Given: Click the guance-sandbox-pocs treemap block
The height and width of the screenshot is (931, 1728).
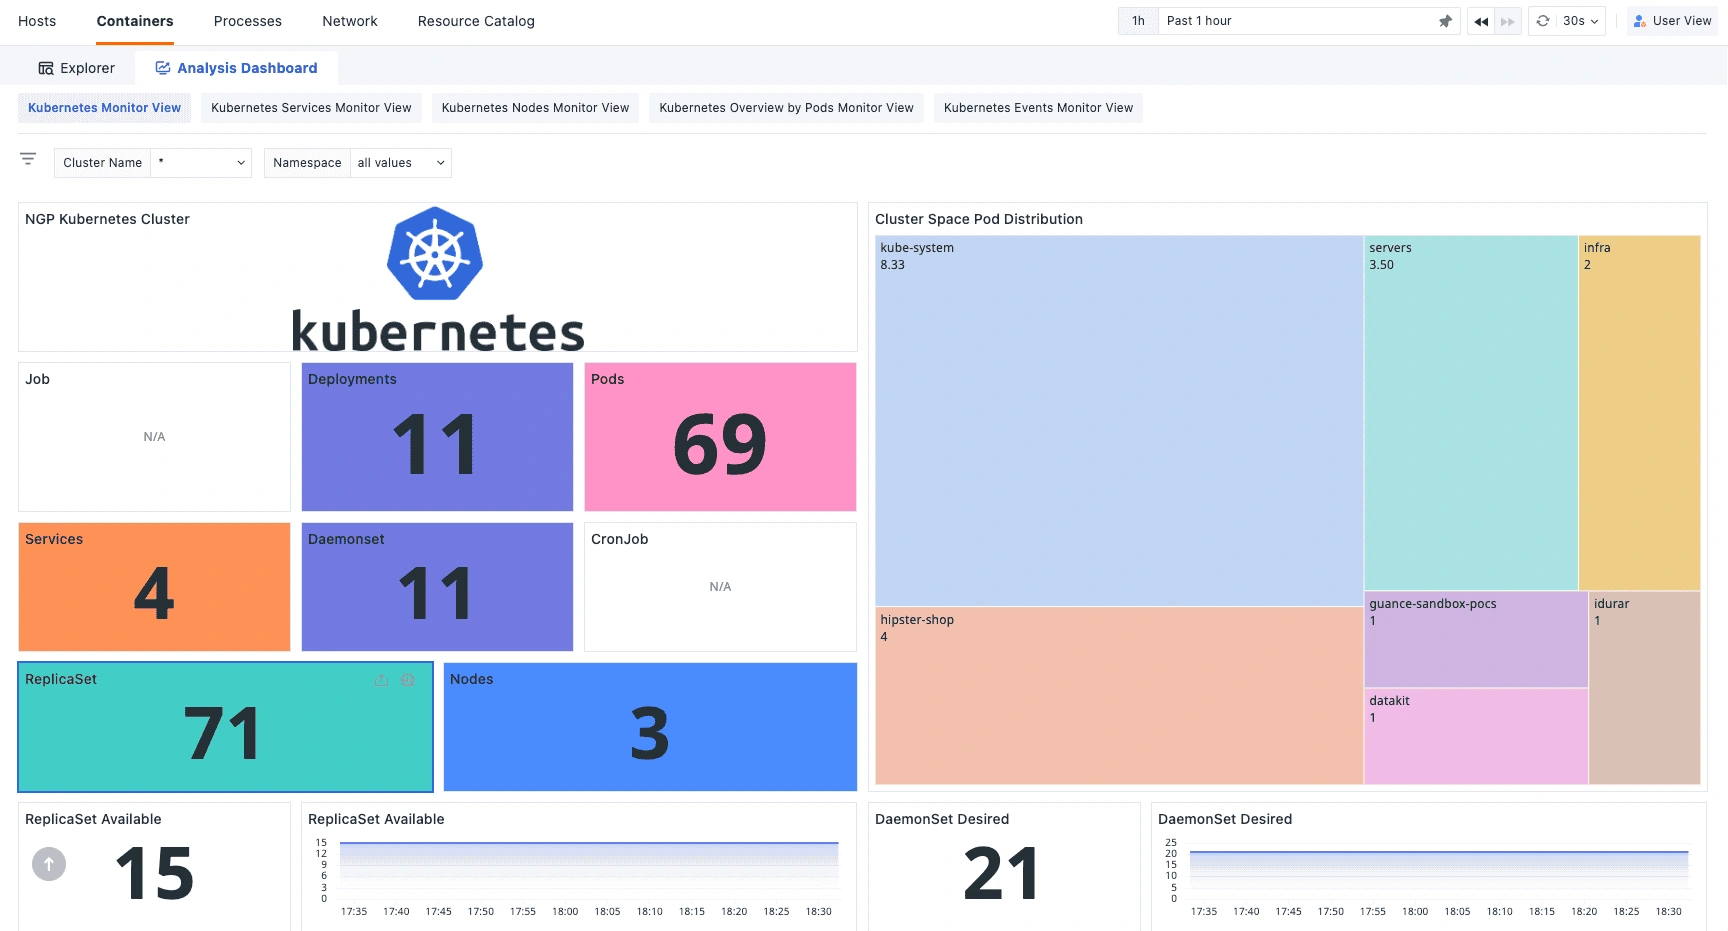Looking at the screenshot, I should [1476, 640].
